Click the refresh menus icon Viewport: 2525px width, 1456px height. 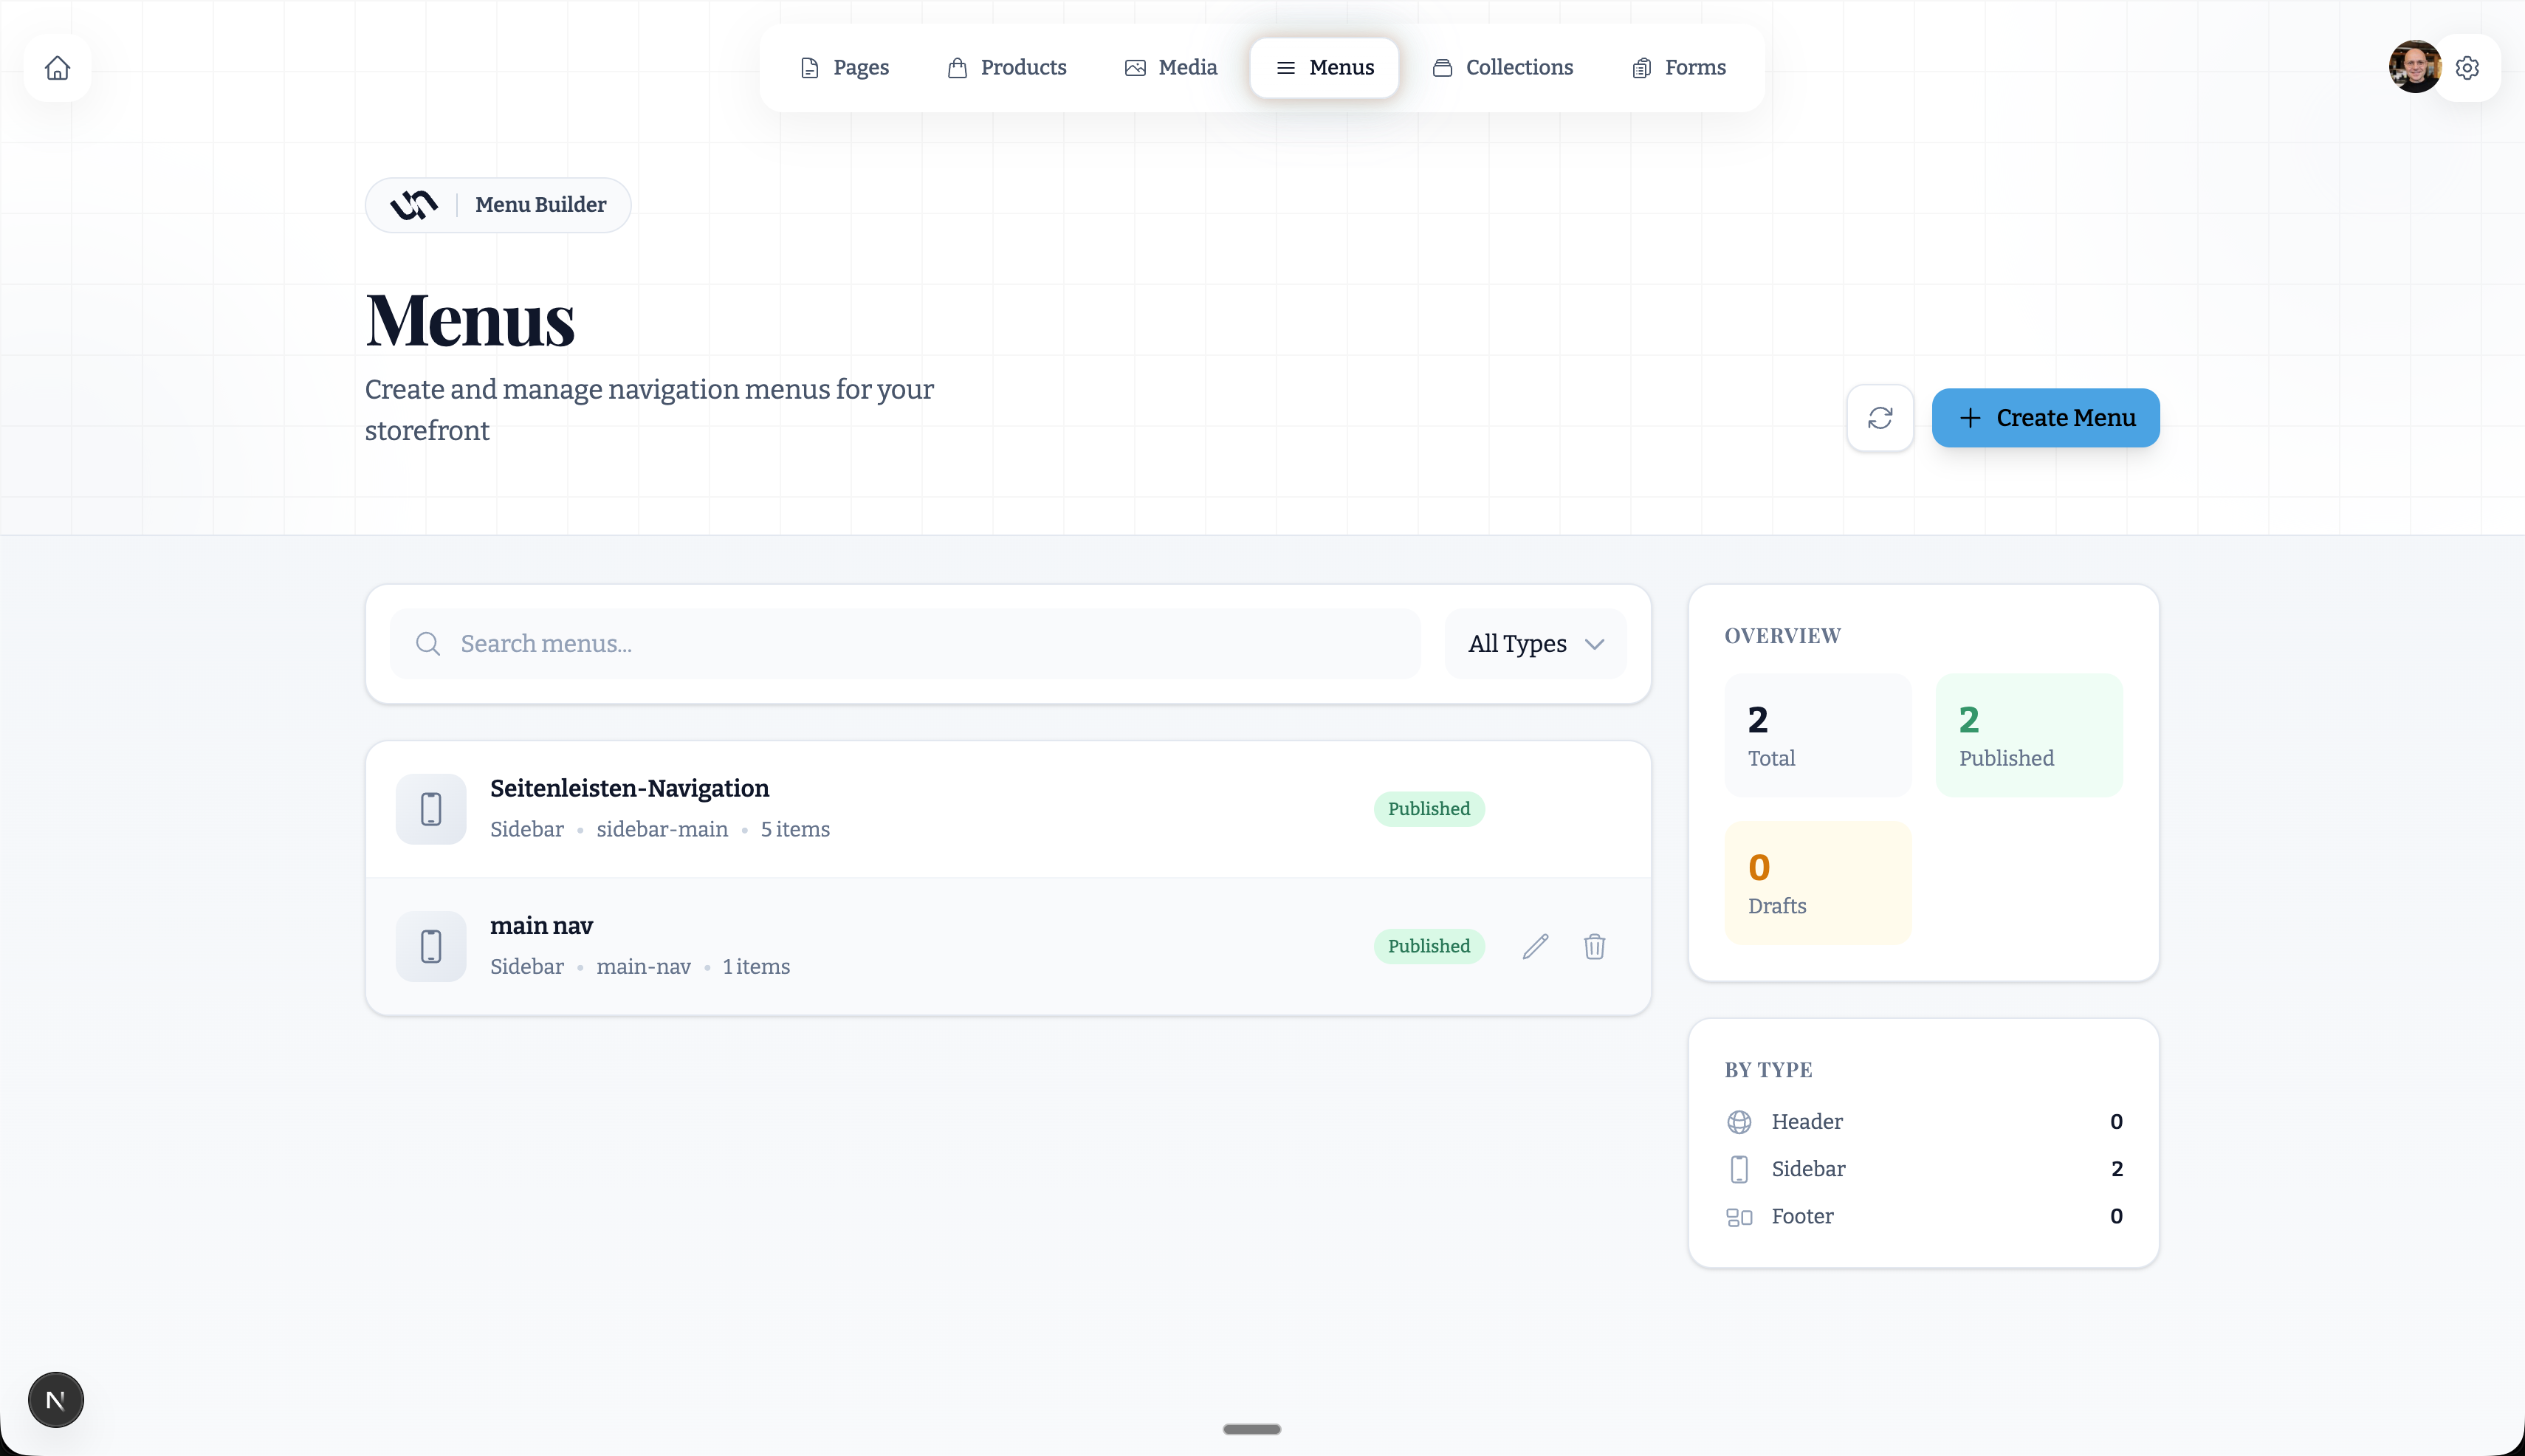click(1880, 418)
